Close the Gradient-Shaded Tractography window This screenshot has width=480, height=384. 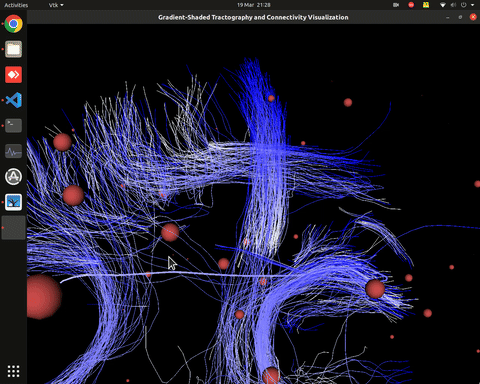pos(473,17)
